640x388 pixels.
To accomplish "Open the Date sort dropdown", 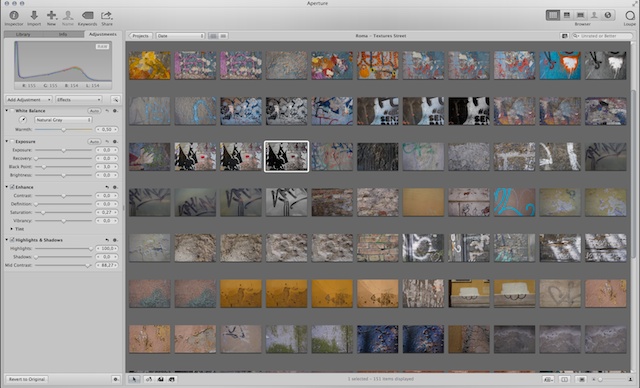I will (x=180, y=36).
